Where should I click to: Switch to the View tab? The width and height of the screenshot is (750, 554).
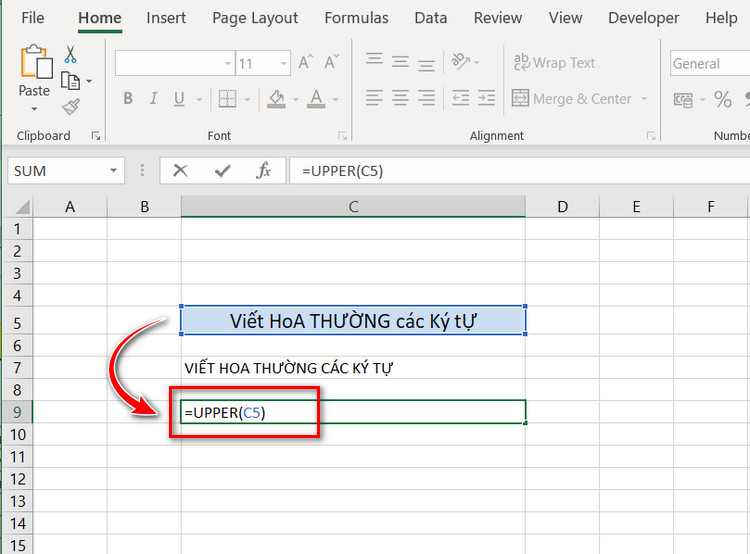(x=565, y=18)
